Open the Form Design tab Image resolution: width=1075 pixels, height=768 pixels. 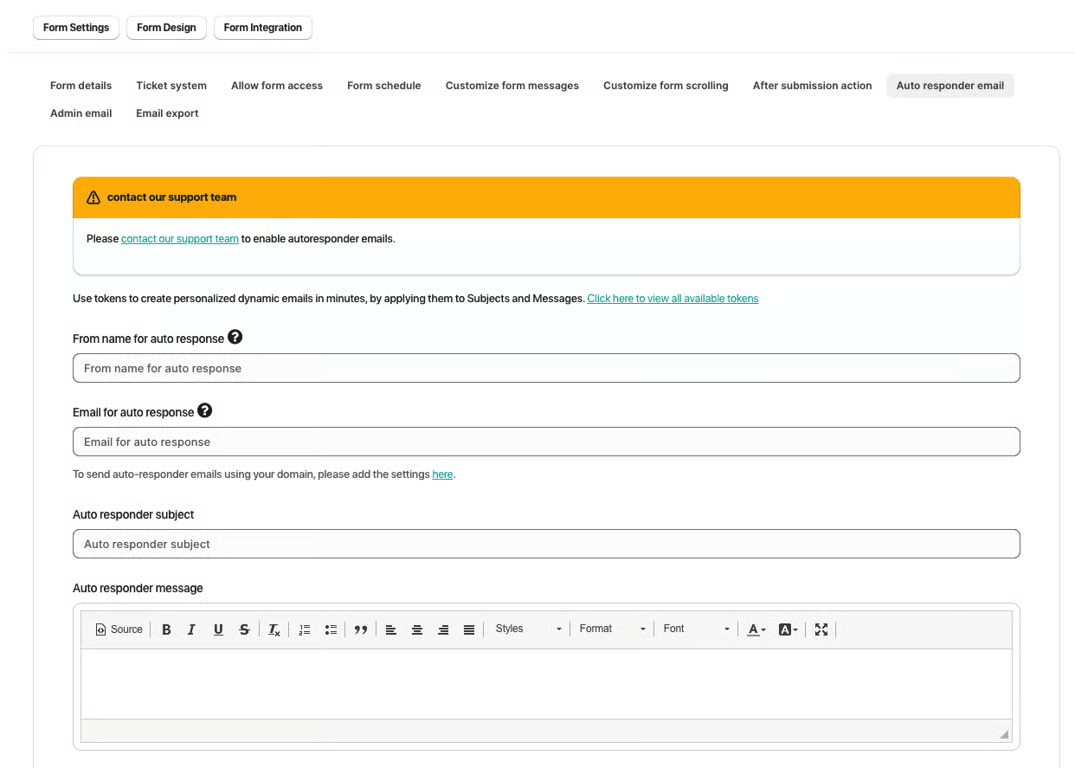pyautogui.click(x=167, y=27)
